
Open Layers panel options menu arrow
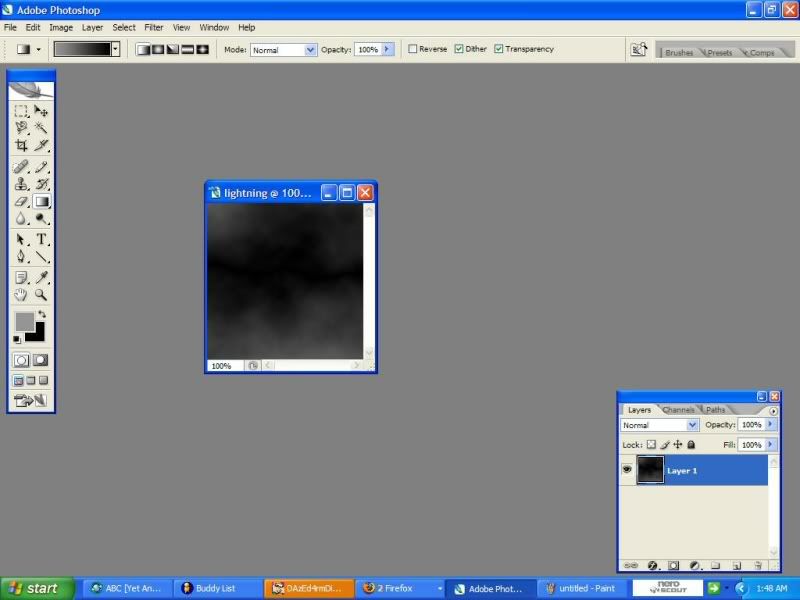pyautogui.click(x=773, y=411)
